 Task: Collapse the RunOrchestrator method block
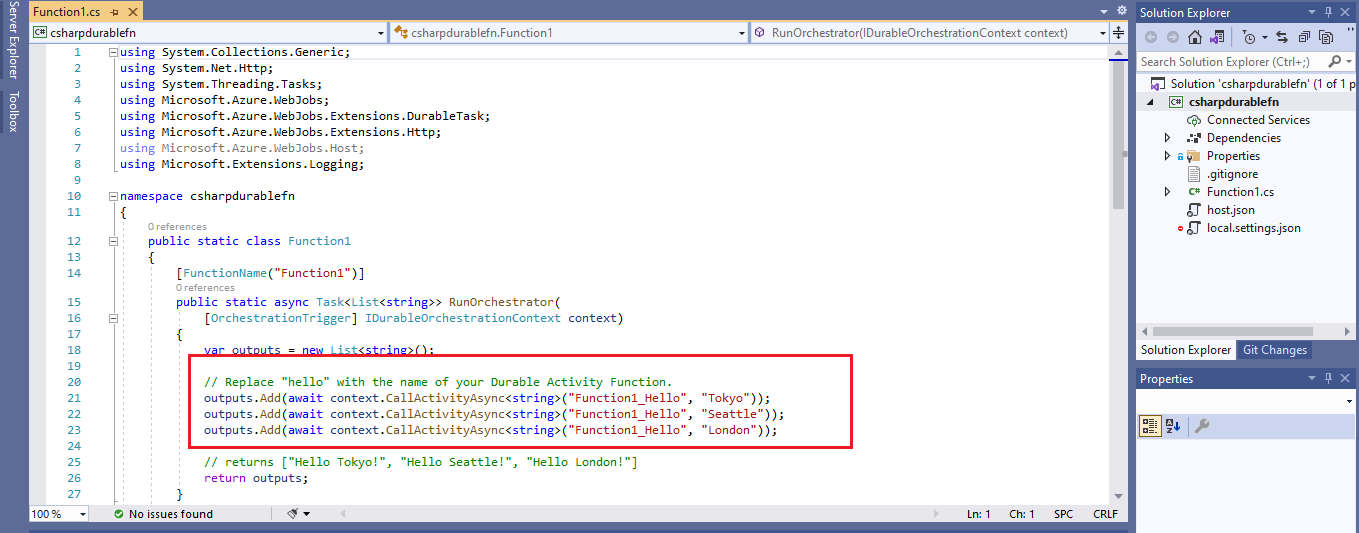pos(113,318)
